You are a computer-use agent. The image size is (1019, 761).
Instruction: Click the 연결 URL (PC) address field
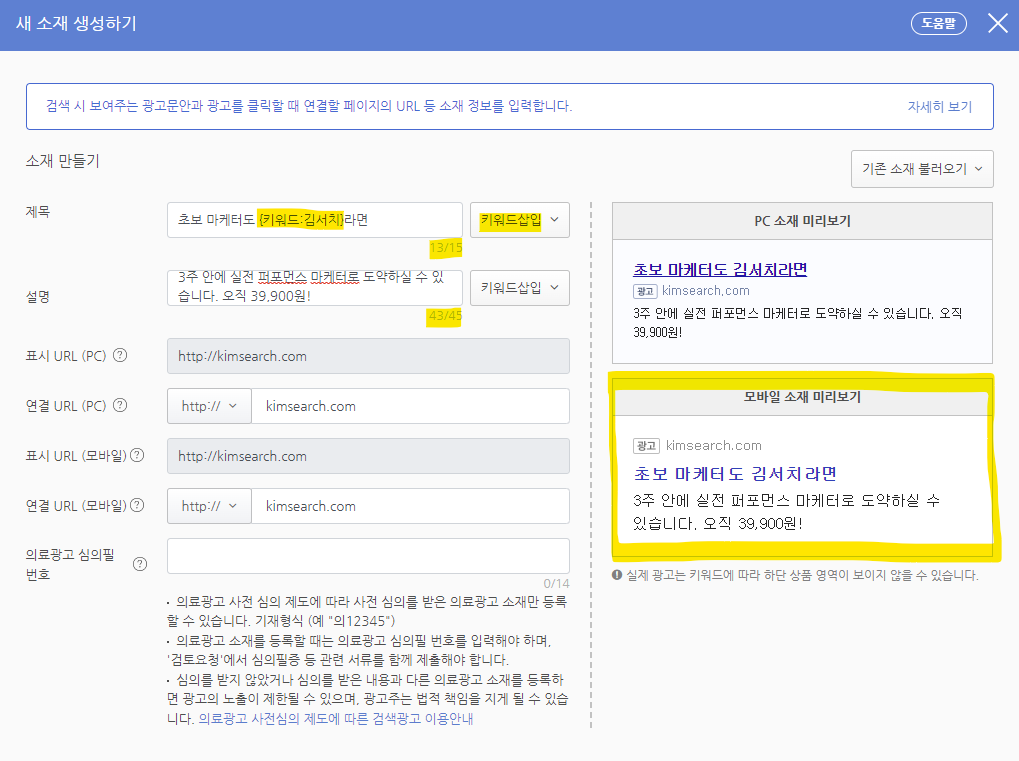point(410,406)
